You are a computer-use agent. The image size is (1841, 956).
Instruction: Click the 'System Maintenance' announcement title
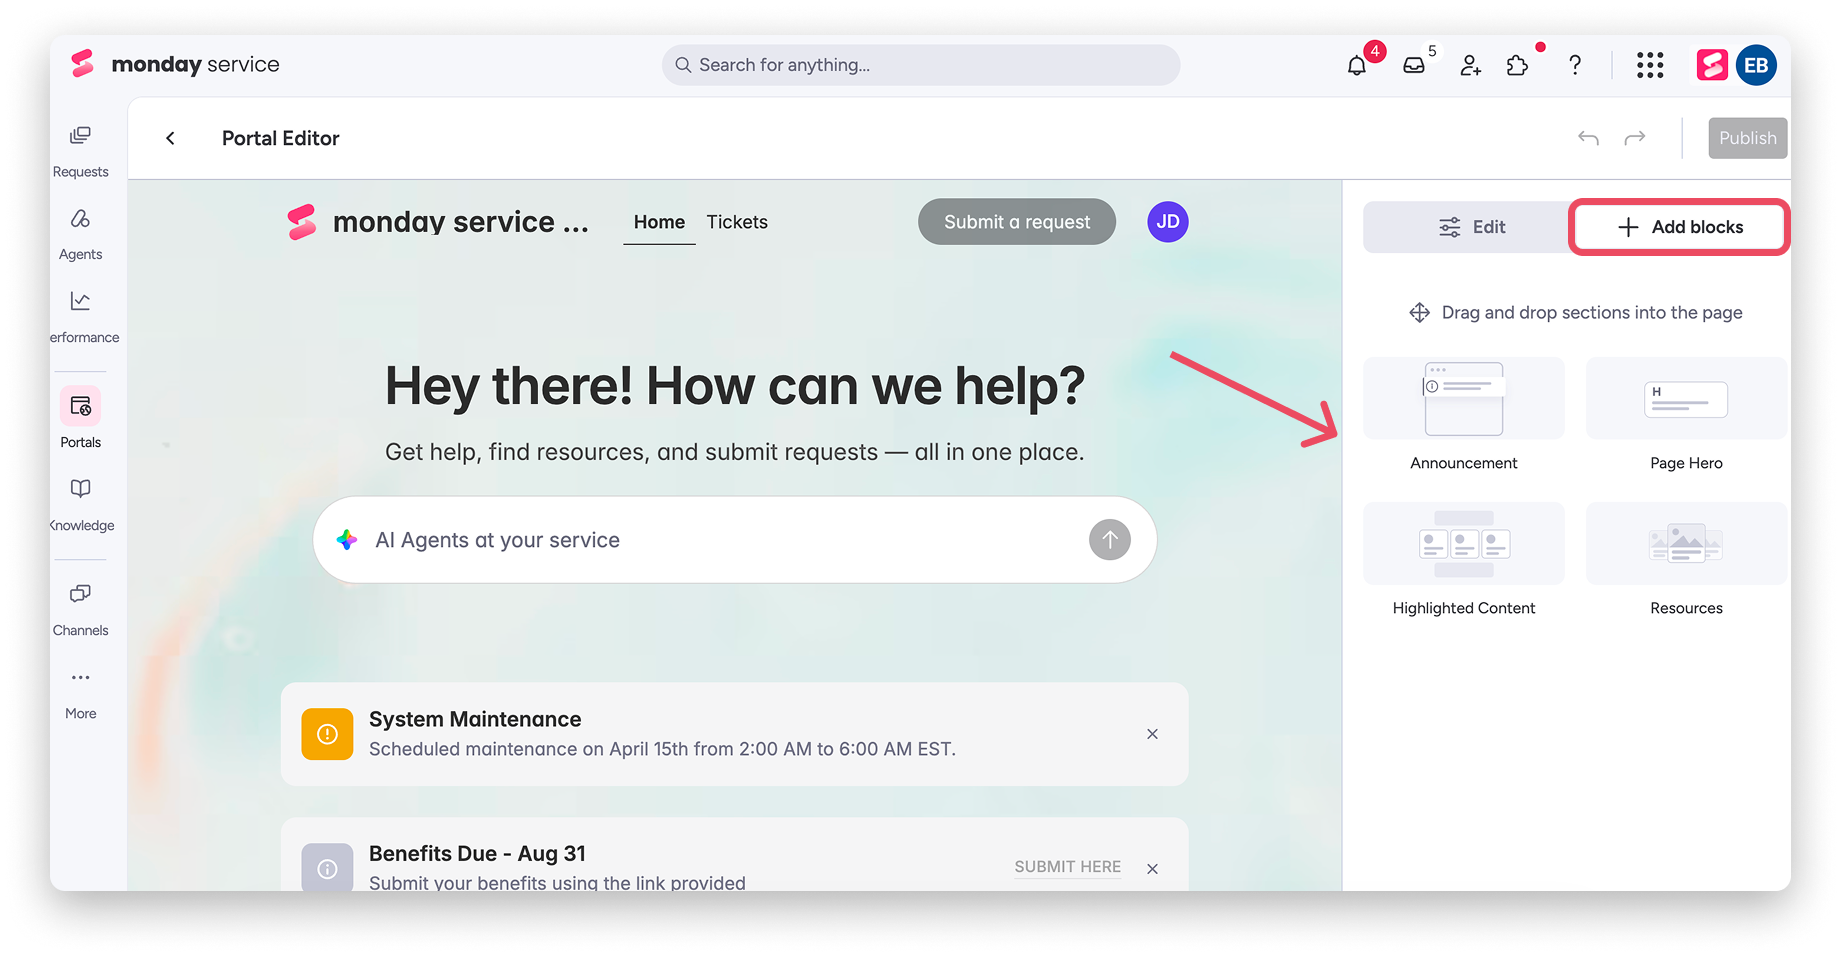475,719
